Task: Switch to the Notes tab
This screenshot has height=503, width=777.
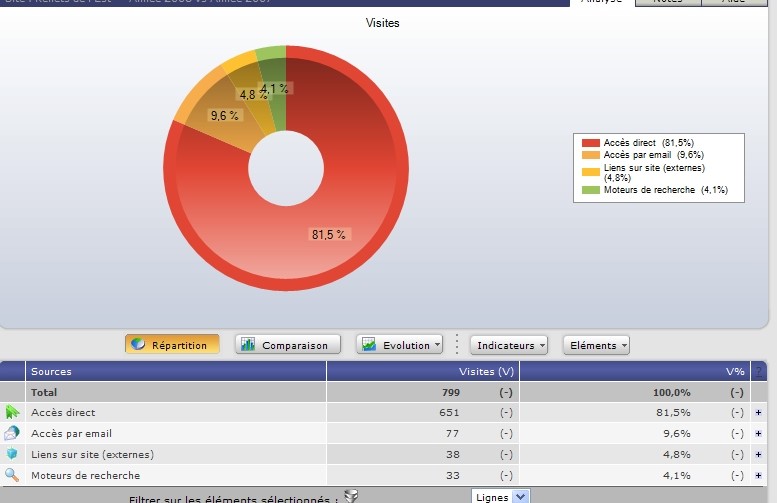Action: [x=667, y=2]
